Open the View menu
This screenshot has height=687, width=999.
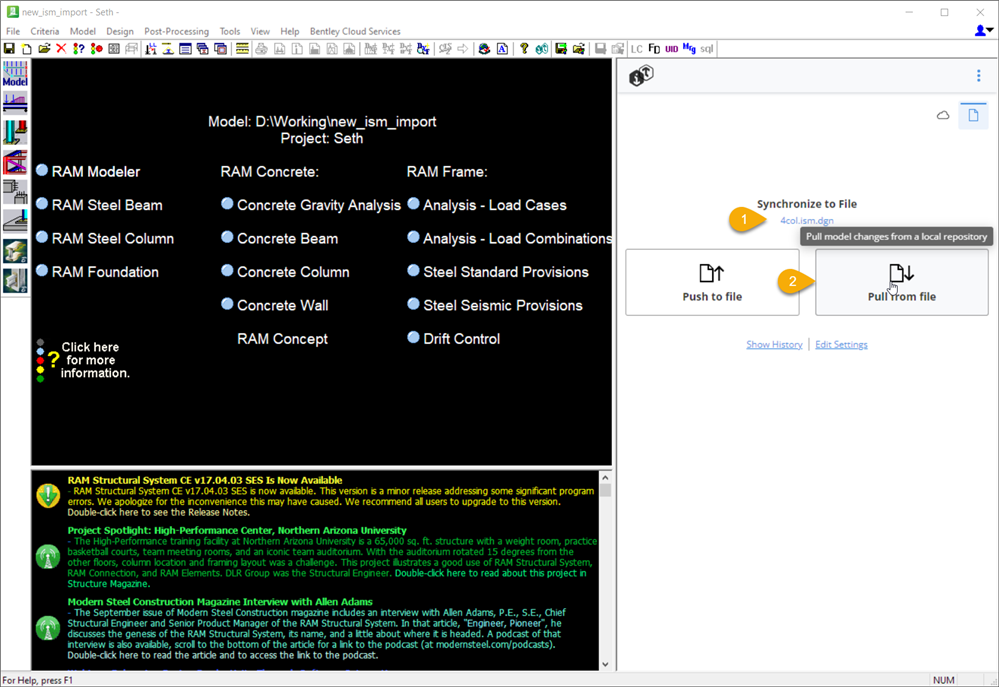pyautogui.click(x=260, y=31)
